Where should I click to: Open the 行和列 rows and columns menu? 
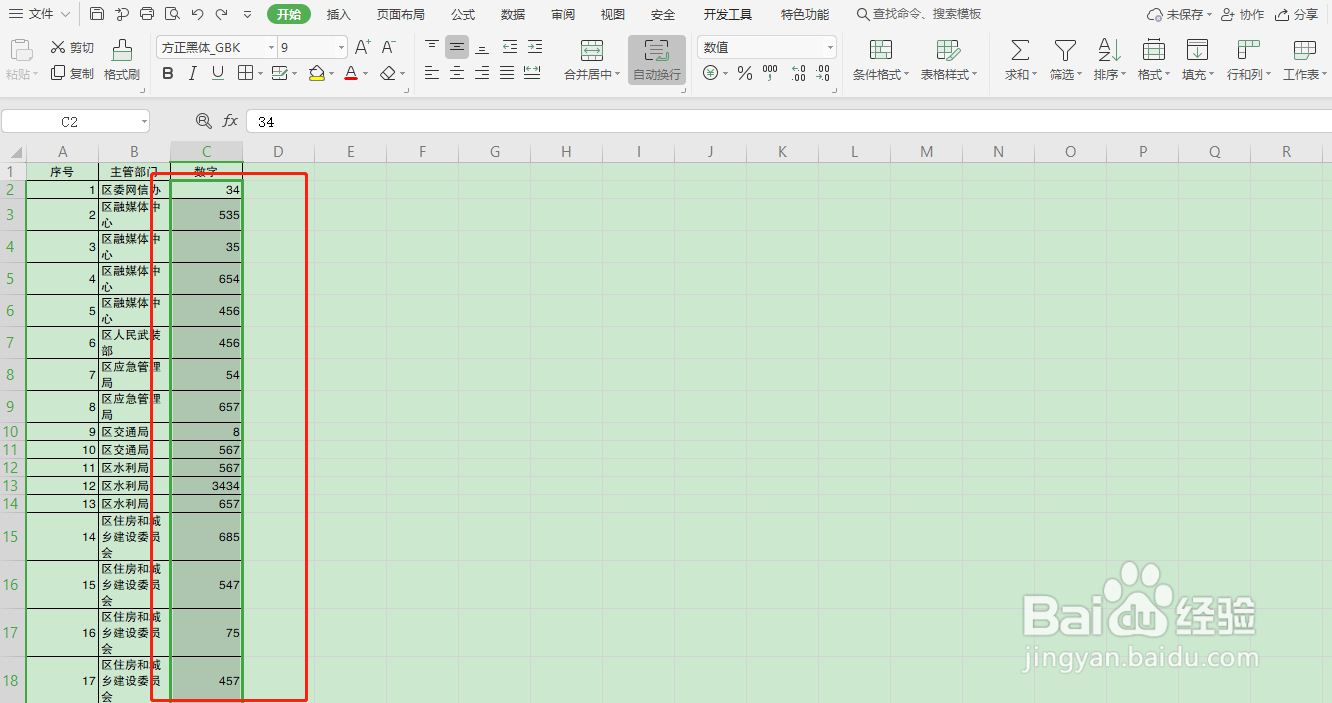click(1248, 61)
